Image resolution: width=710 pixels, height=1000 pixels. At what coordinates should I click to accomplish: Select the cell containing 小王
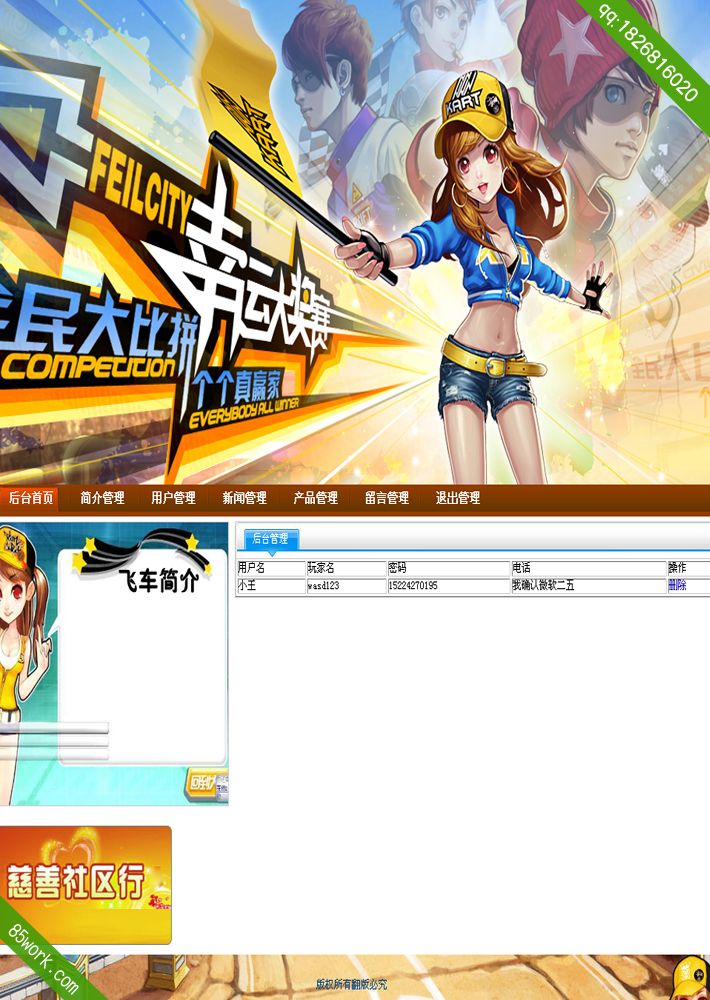coord(271,585)
